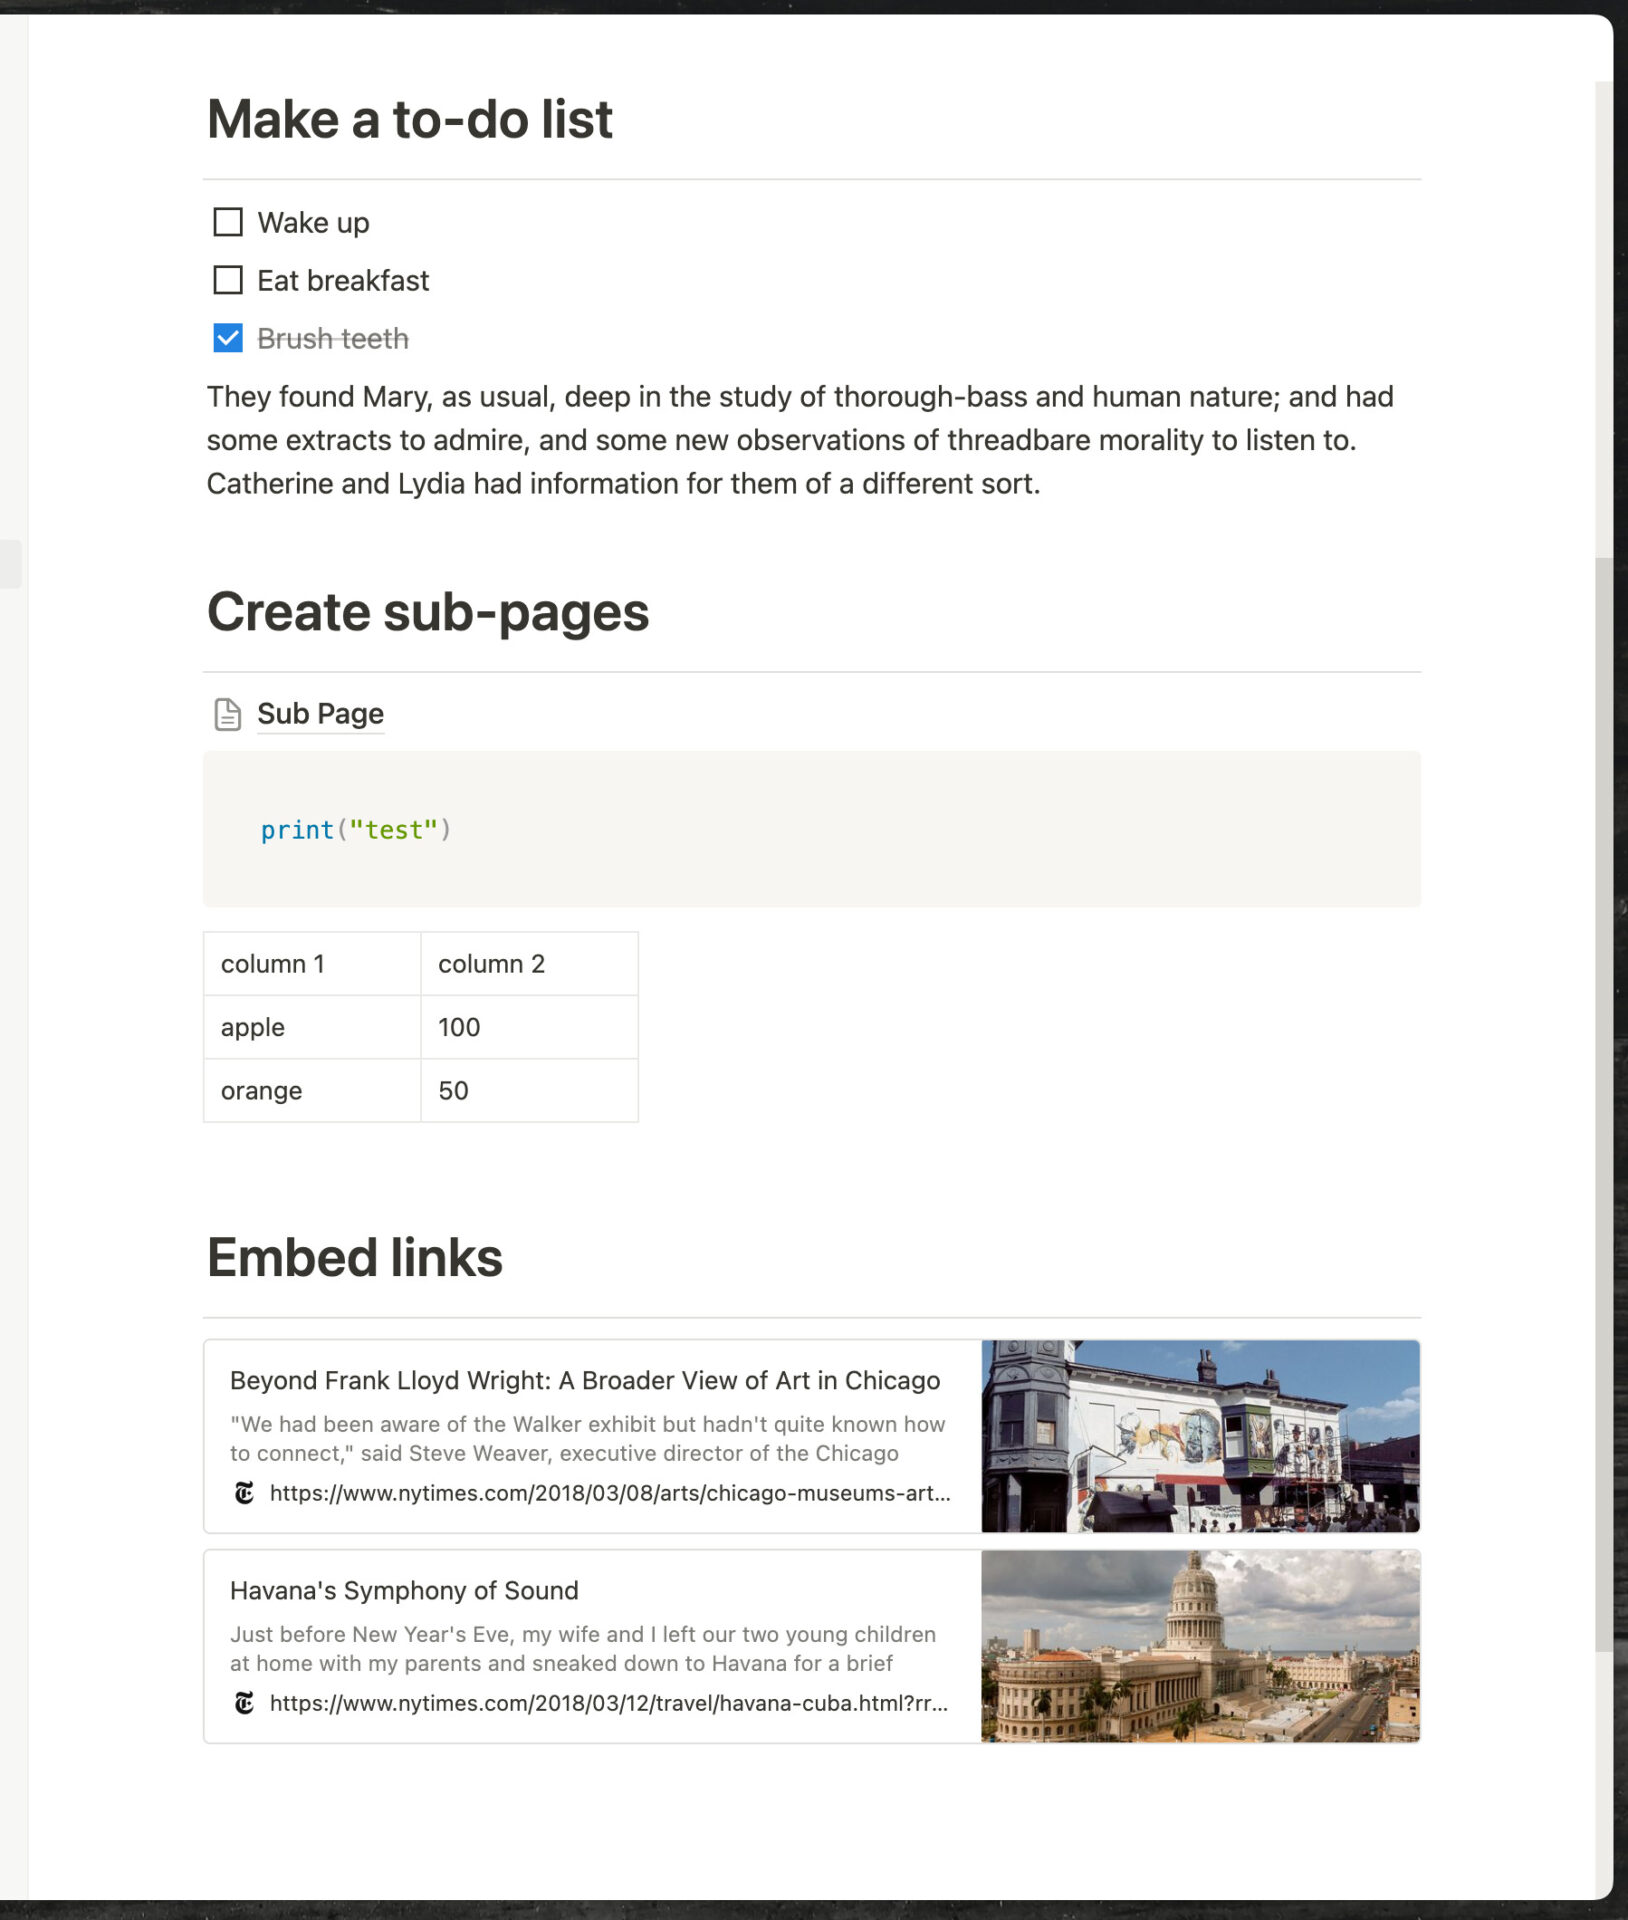Open the Sub Page link
The image size is (1628, 1920).
pos(320,714)
